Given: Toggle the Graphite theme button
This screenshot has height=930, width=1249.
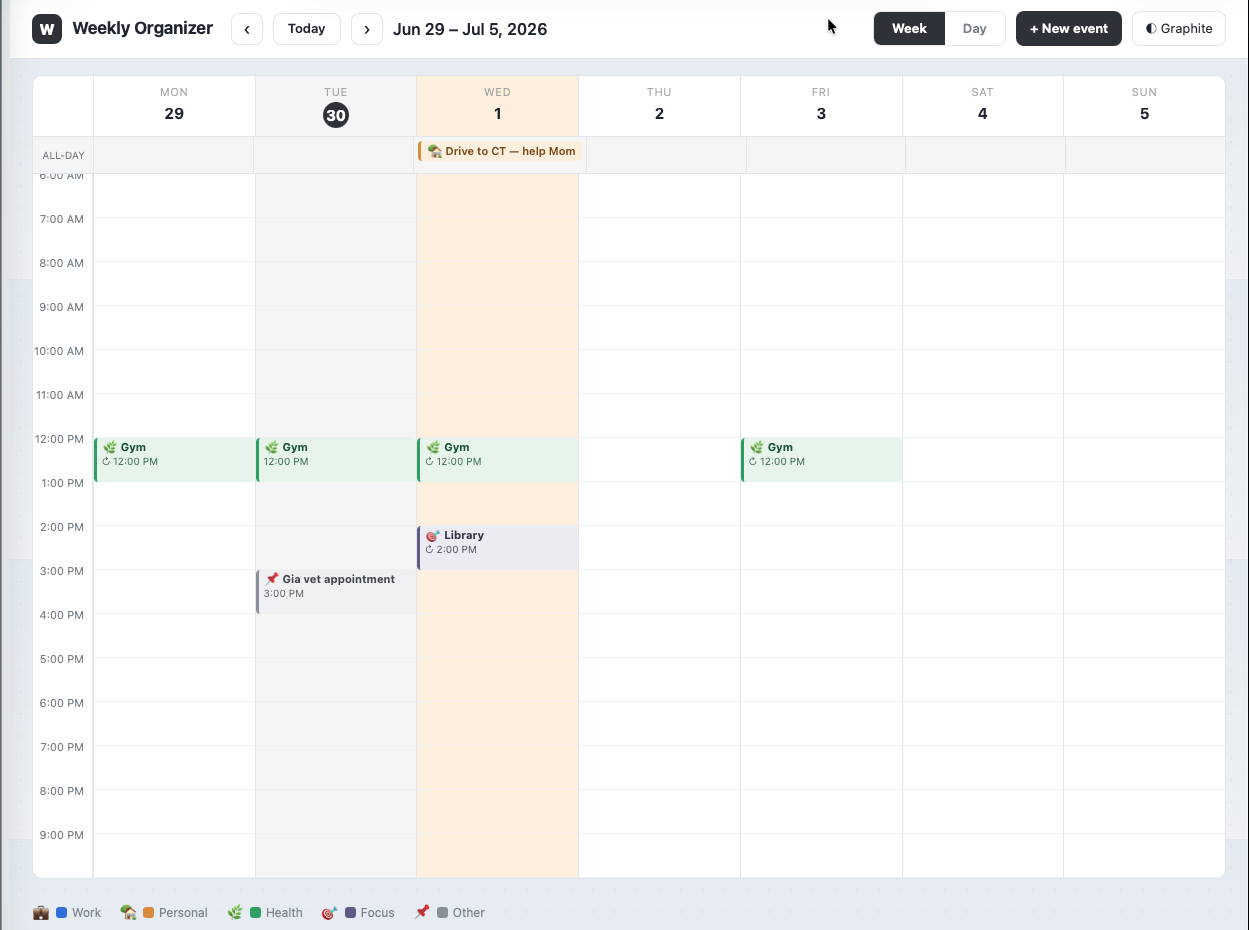Looking at the screenshot, I should [1179, 29].
